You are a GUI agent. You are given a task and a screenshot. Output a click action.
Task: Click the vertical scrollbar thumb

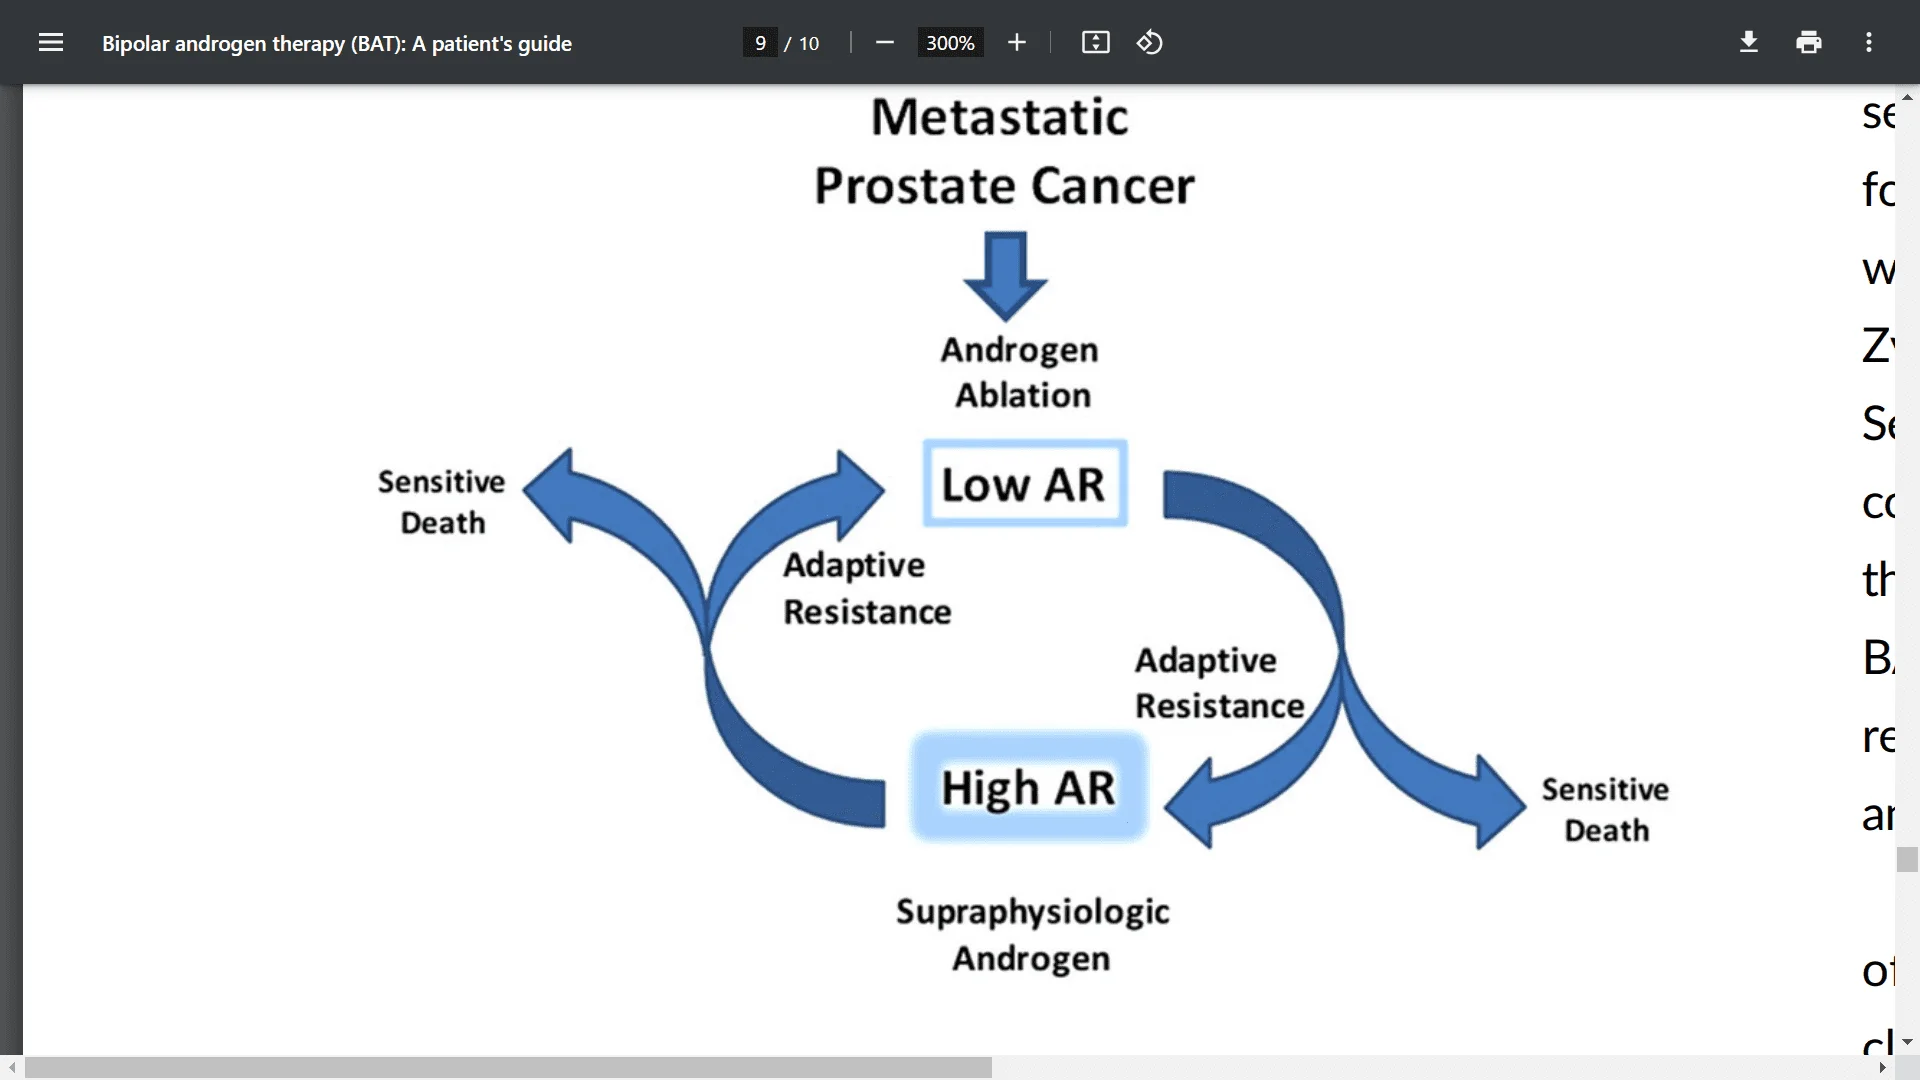click(x=1907, y=860)
